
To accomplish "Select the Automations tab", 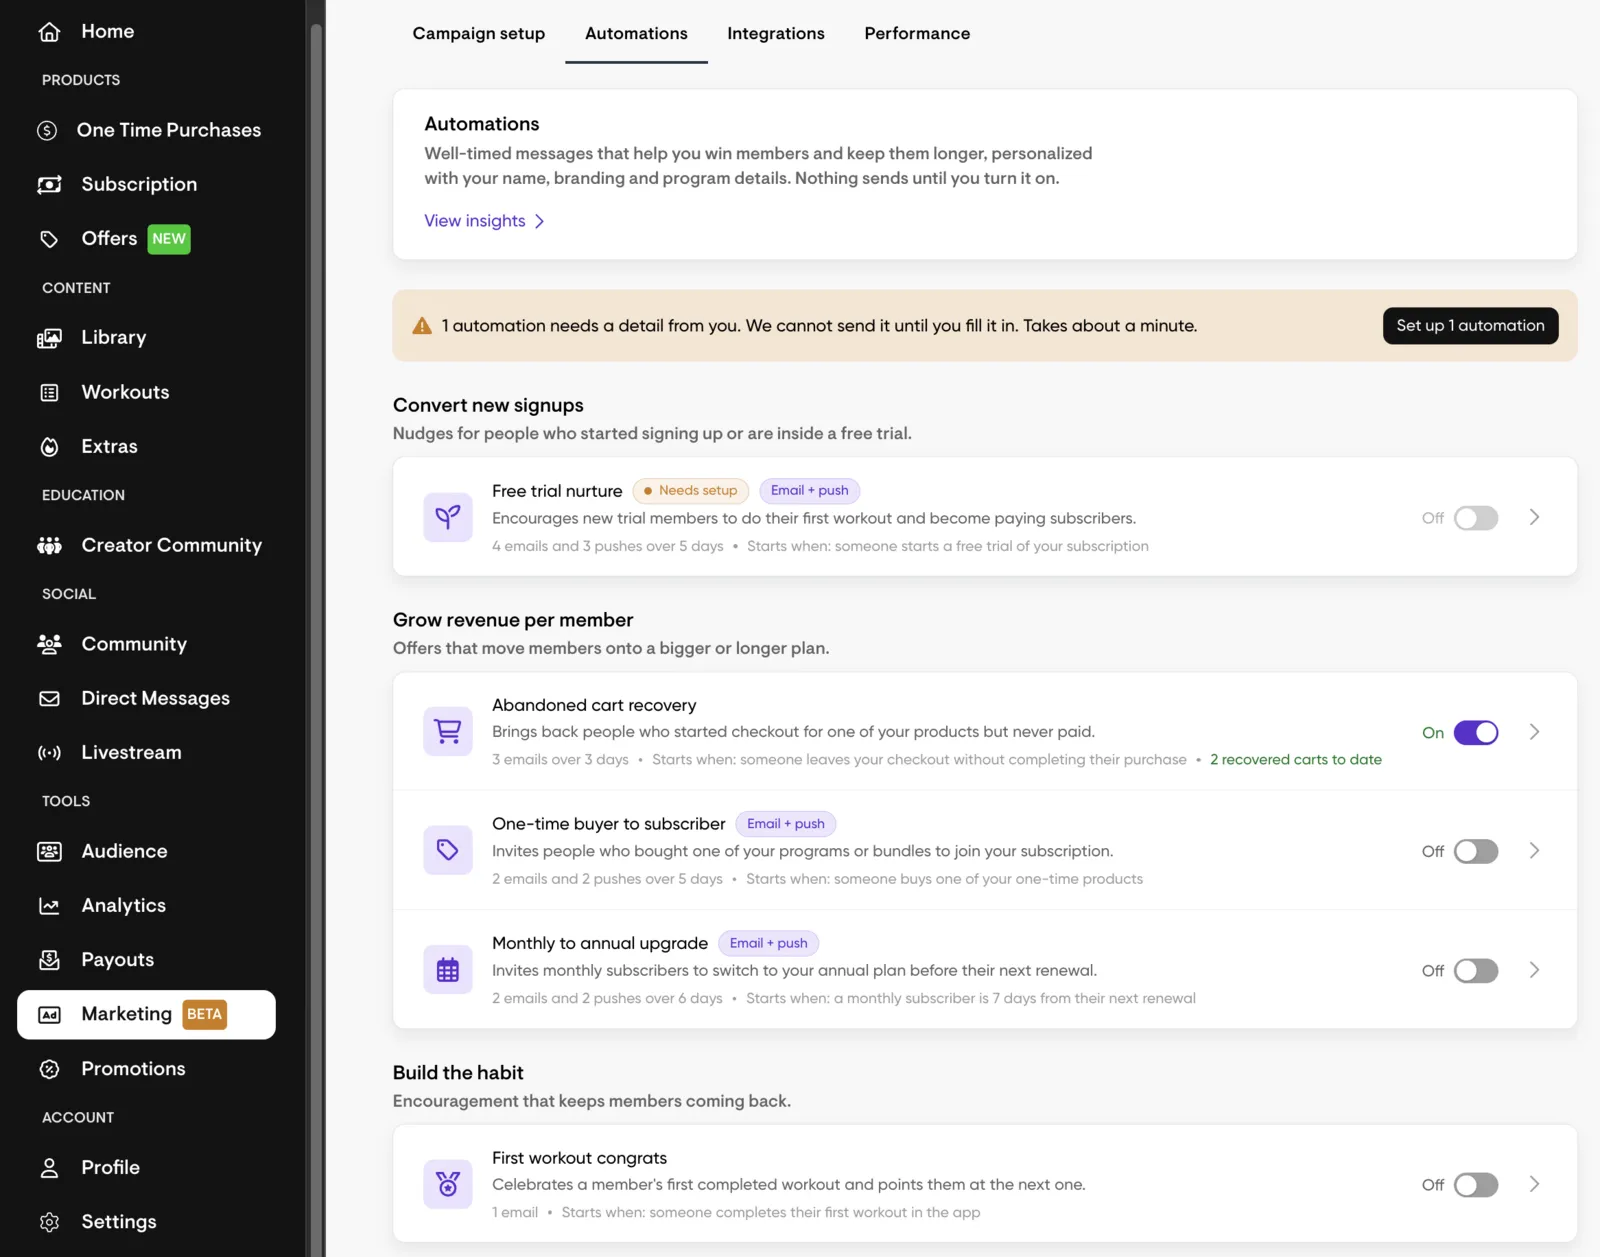I will pyautogui.click(x=636, y=34).
